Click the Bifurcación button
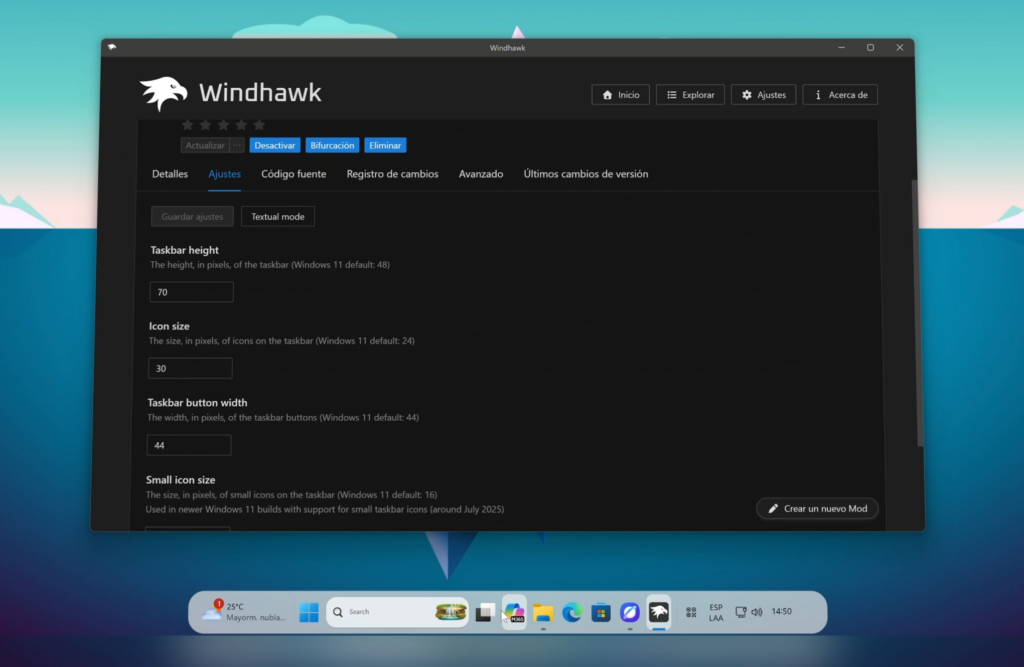The image size is (1024, 667). point(332,145)
